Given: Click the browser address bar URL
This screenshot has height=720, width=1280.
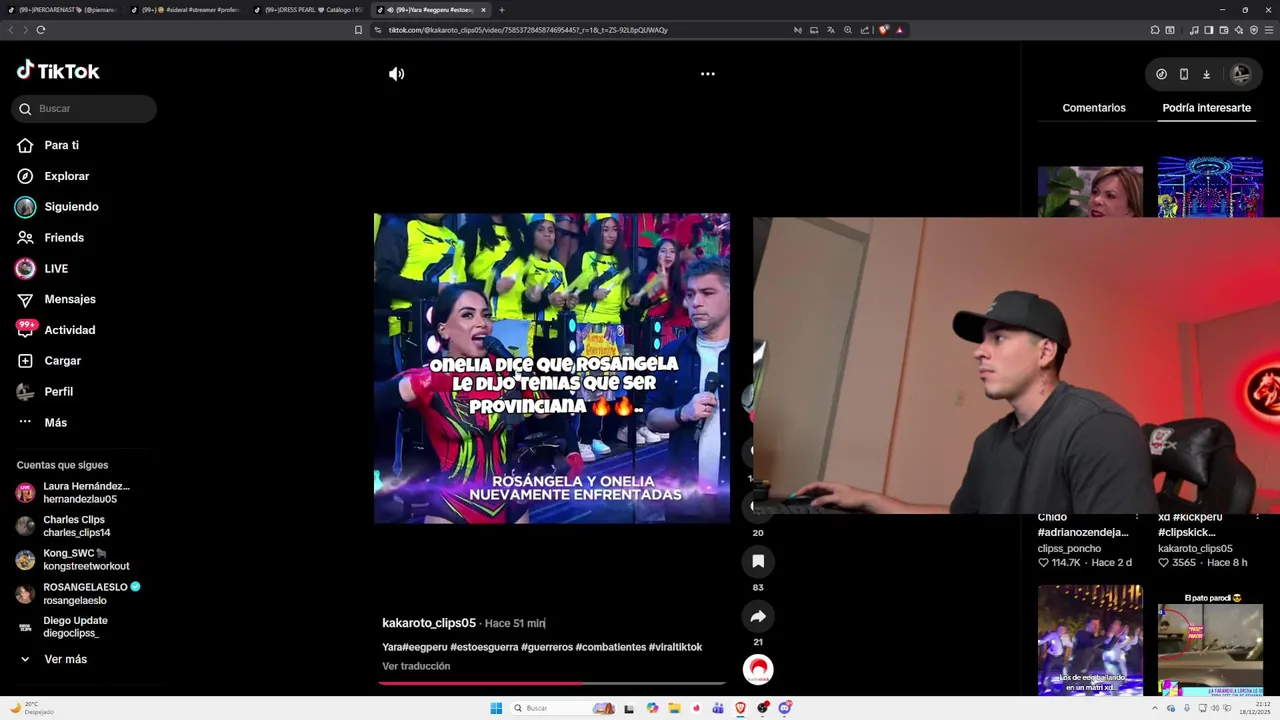Looking at the screenshot, I should 528,30.
